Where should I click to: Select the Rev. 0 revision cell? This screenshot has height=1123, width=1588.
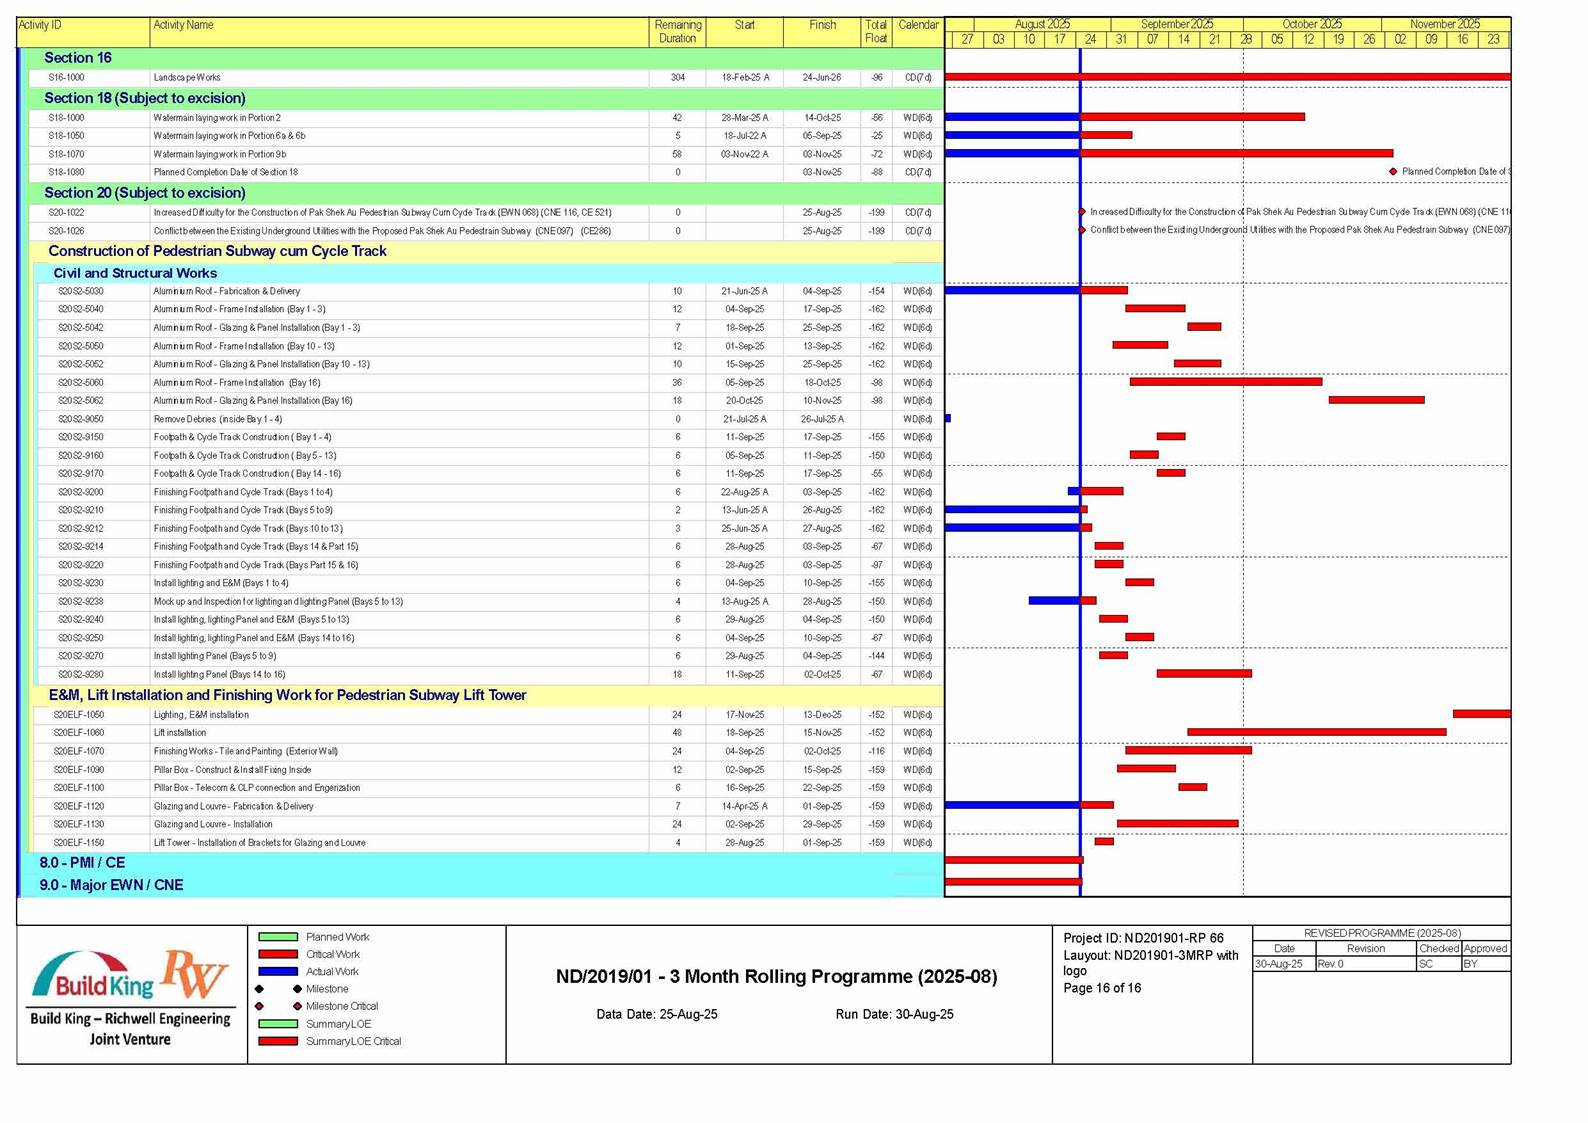1365,964
